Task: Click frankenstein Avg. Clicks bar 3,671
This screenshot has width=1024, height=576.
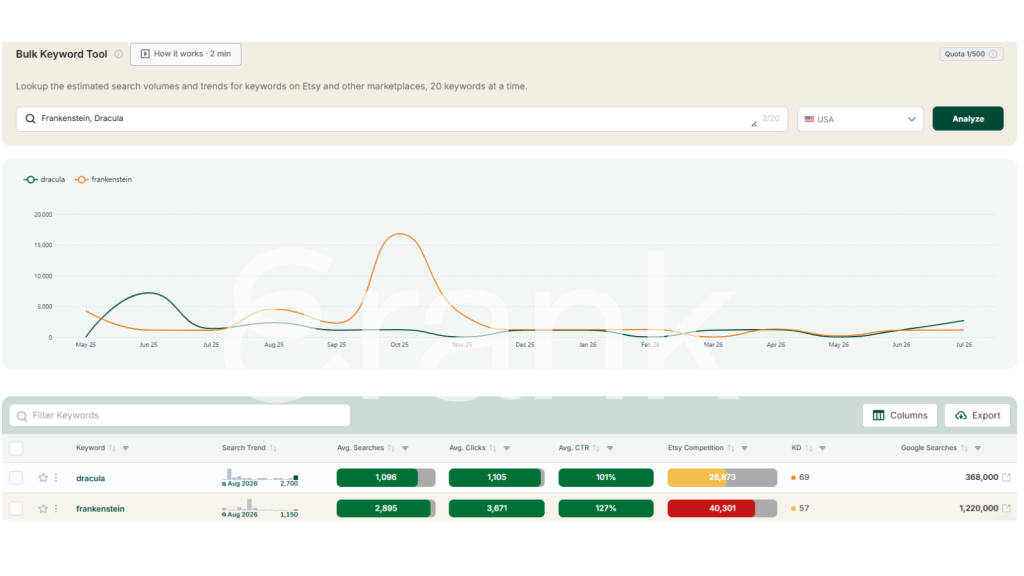Action: pos(496,508)
